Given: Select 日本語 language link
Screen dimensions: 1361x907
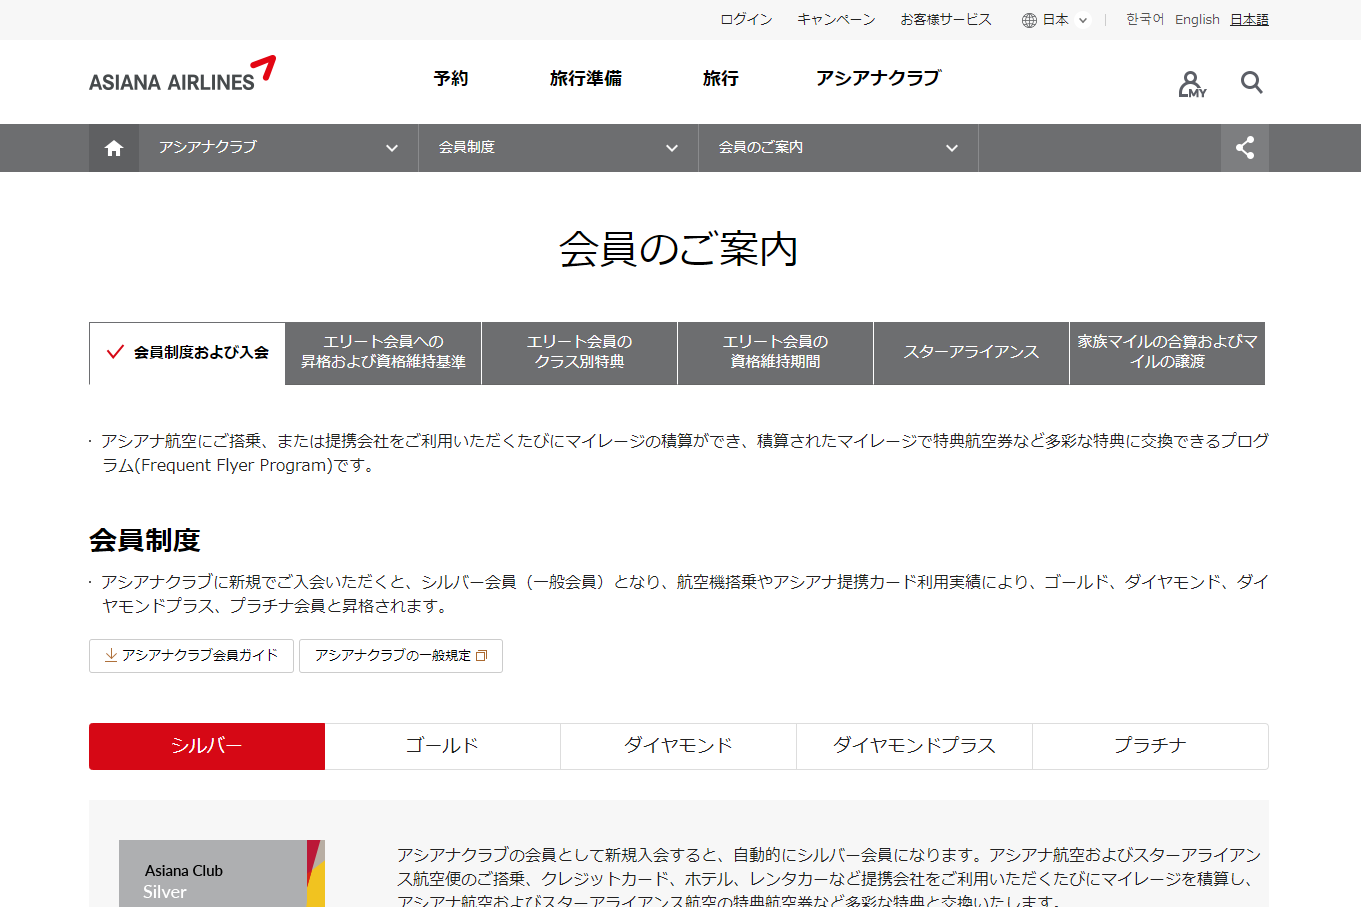Looking at the screenshot, I should [x=1249, y=20].
